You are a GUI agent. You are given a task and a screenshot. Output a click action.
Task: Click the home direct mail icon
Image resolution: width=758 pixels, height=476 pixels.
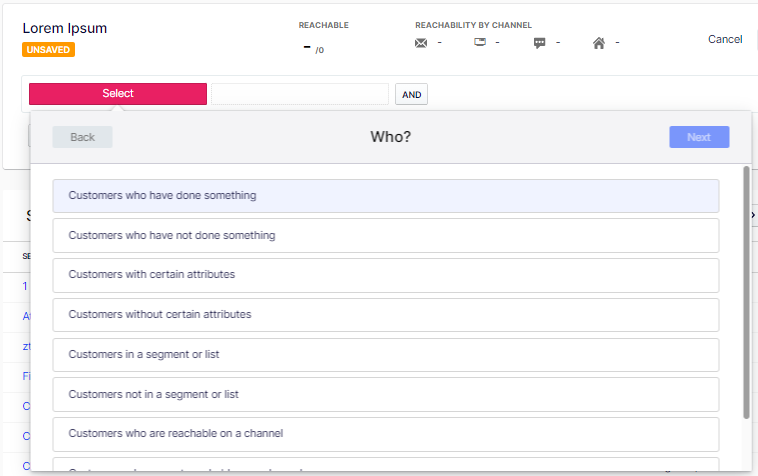[599, 43]
